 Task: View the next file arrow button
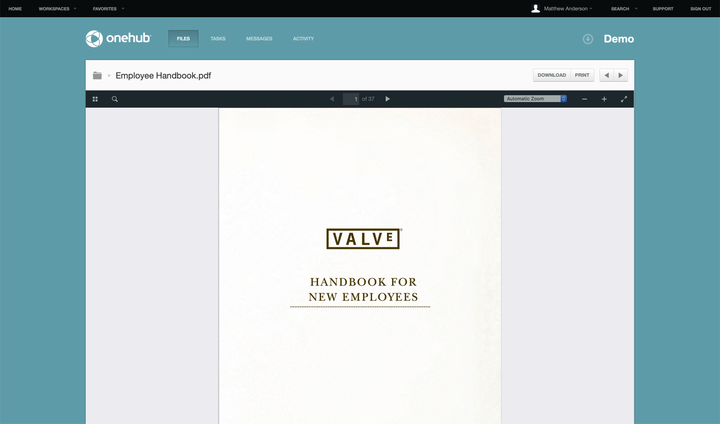point(620,75)
